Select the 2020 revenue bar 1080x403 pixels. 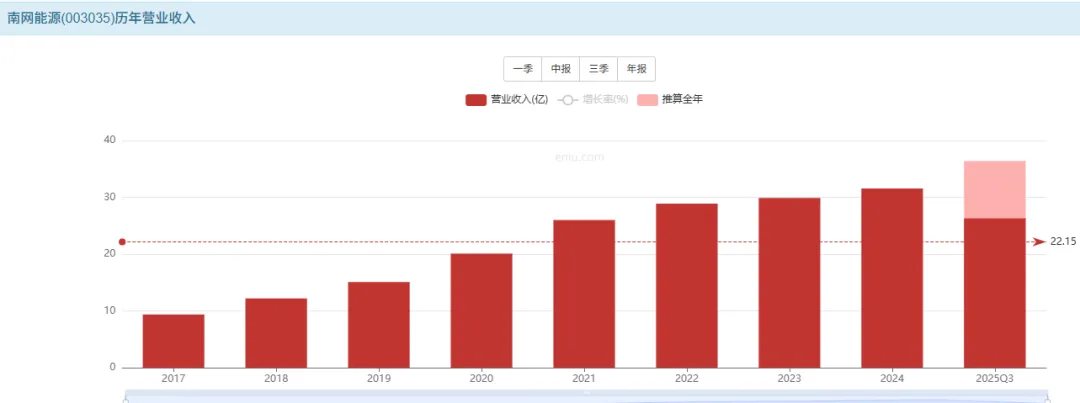(x=481, y=311)
